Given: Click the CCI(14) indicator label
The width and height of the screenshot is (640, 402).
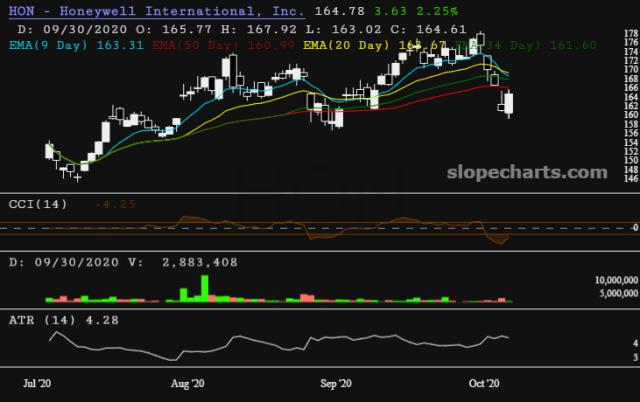Looking at the screenshot, I should click(38, 204).
